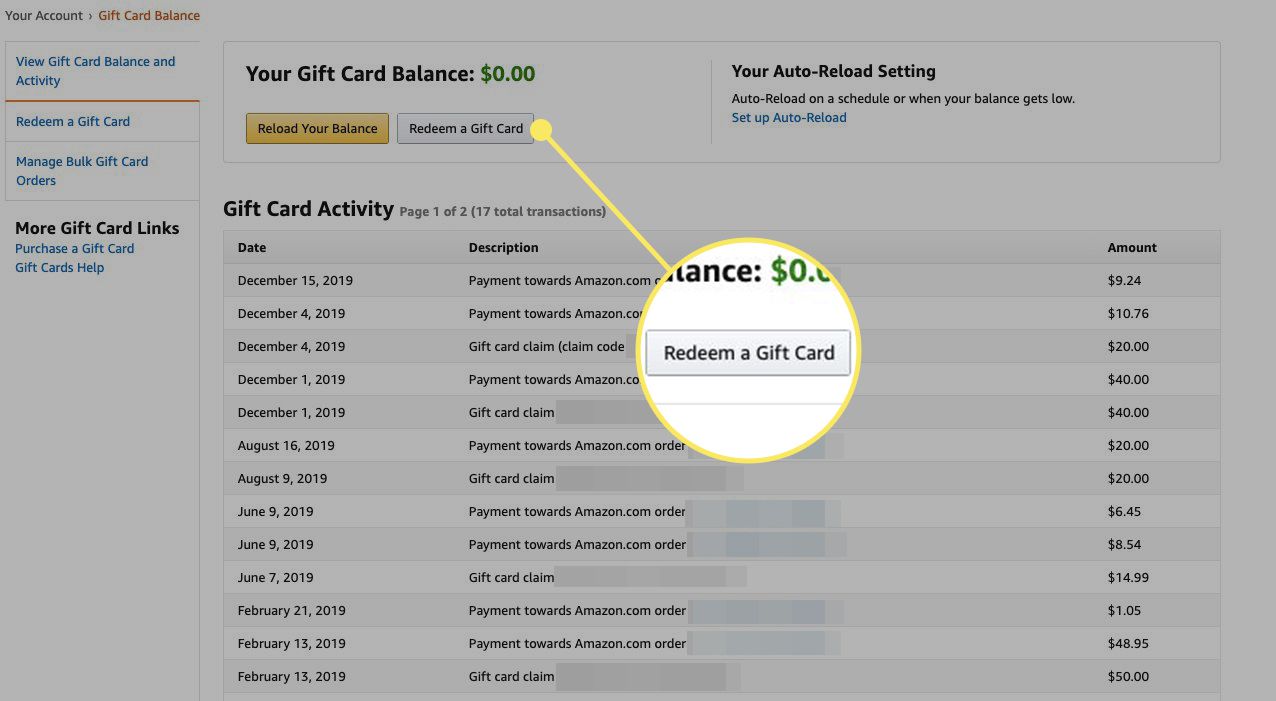Select View Gift Card Balance and Activity
This screenshot has height=701, width=1276.
[x=95, y=70]
